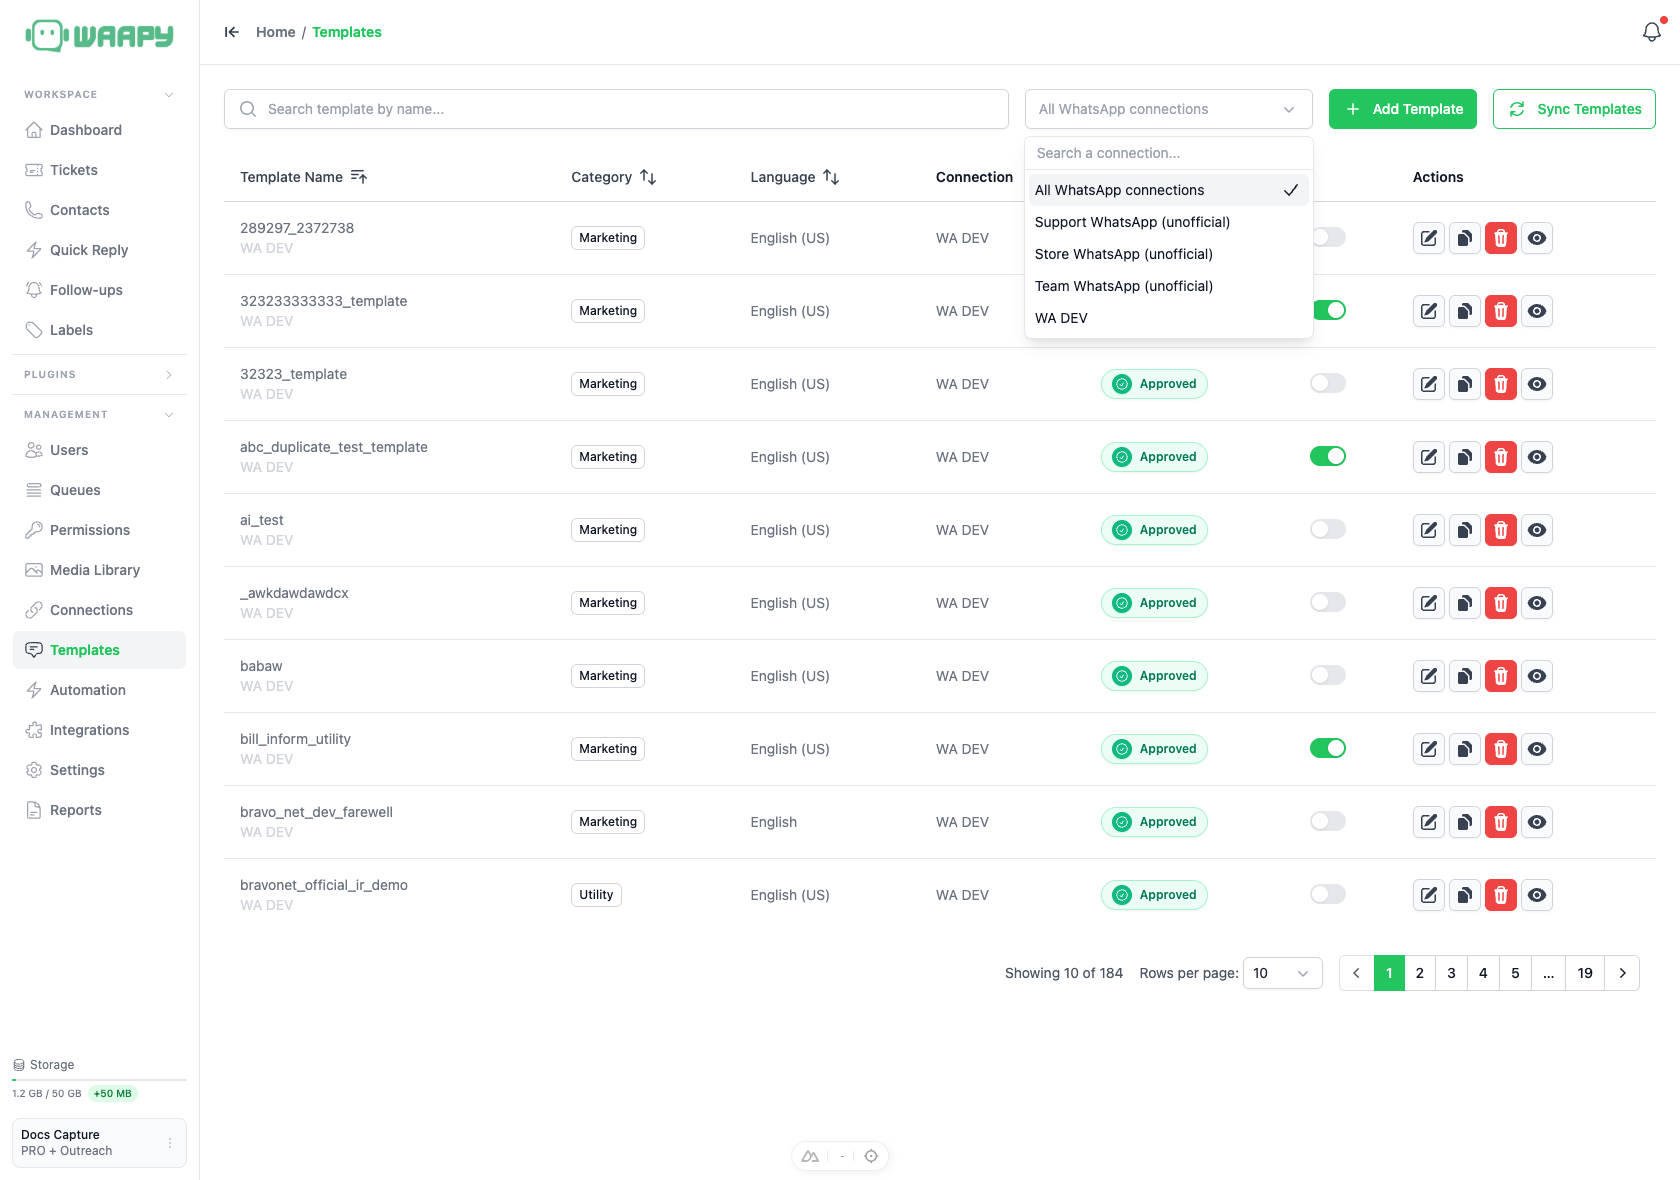Viewport: 1680px width, 1180px height.
Task: Open Media Library in sidebar
Action: coord(99,570)
